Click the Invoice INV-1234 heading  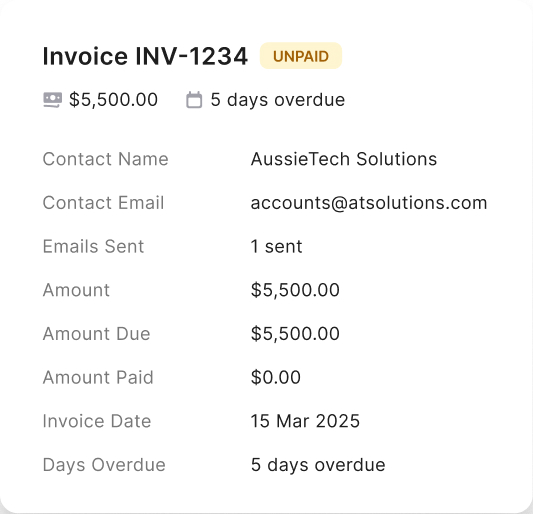pyautogui.click(x=145, y=56)
